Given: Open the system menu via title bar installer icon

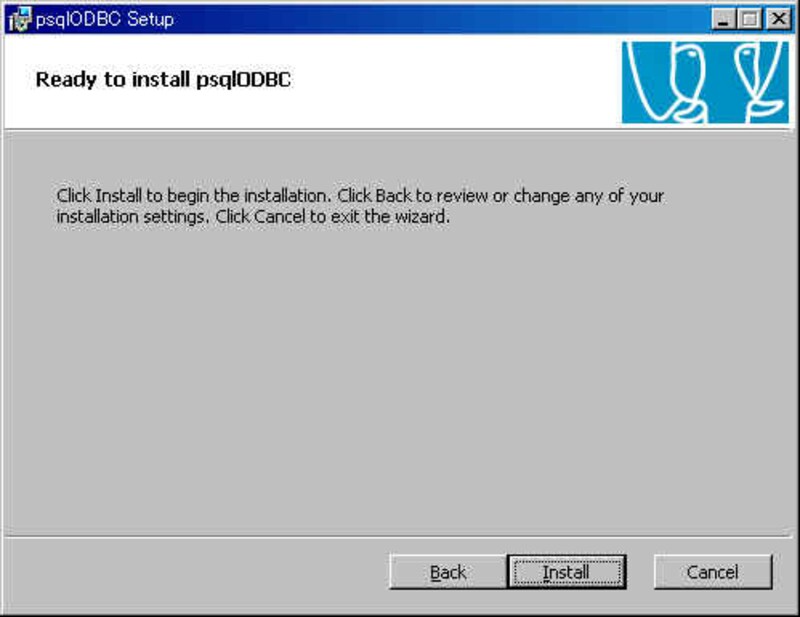Looking at the screenshot, I should coord(19,19).
